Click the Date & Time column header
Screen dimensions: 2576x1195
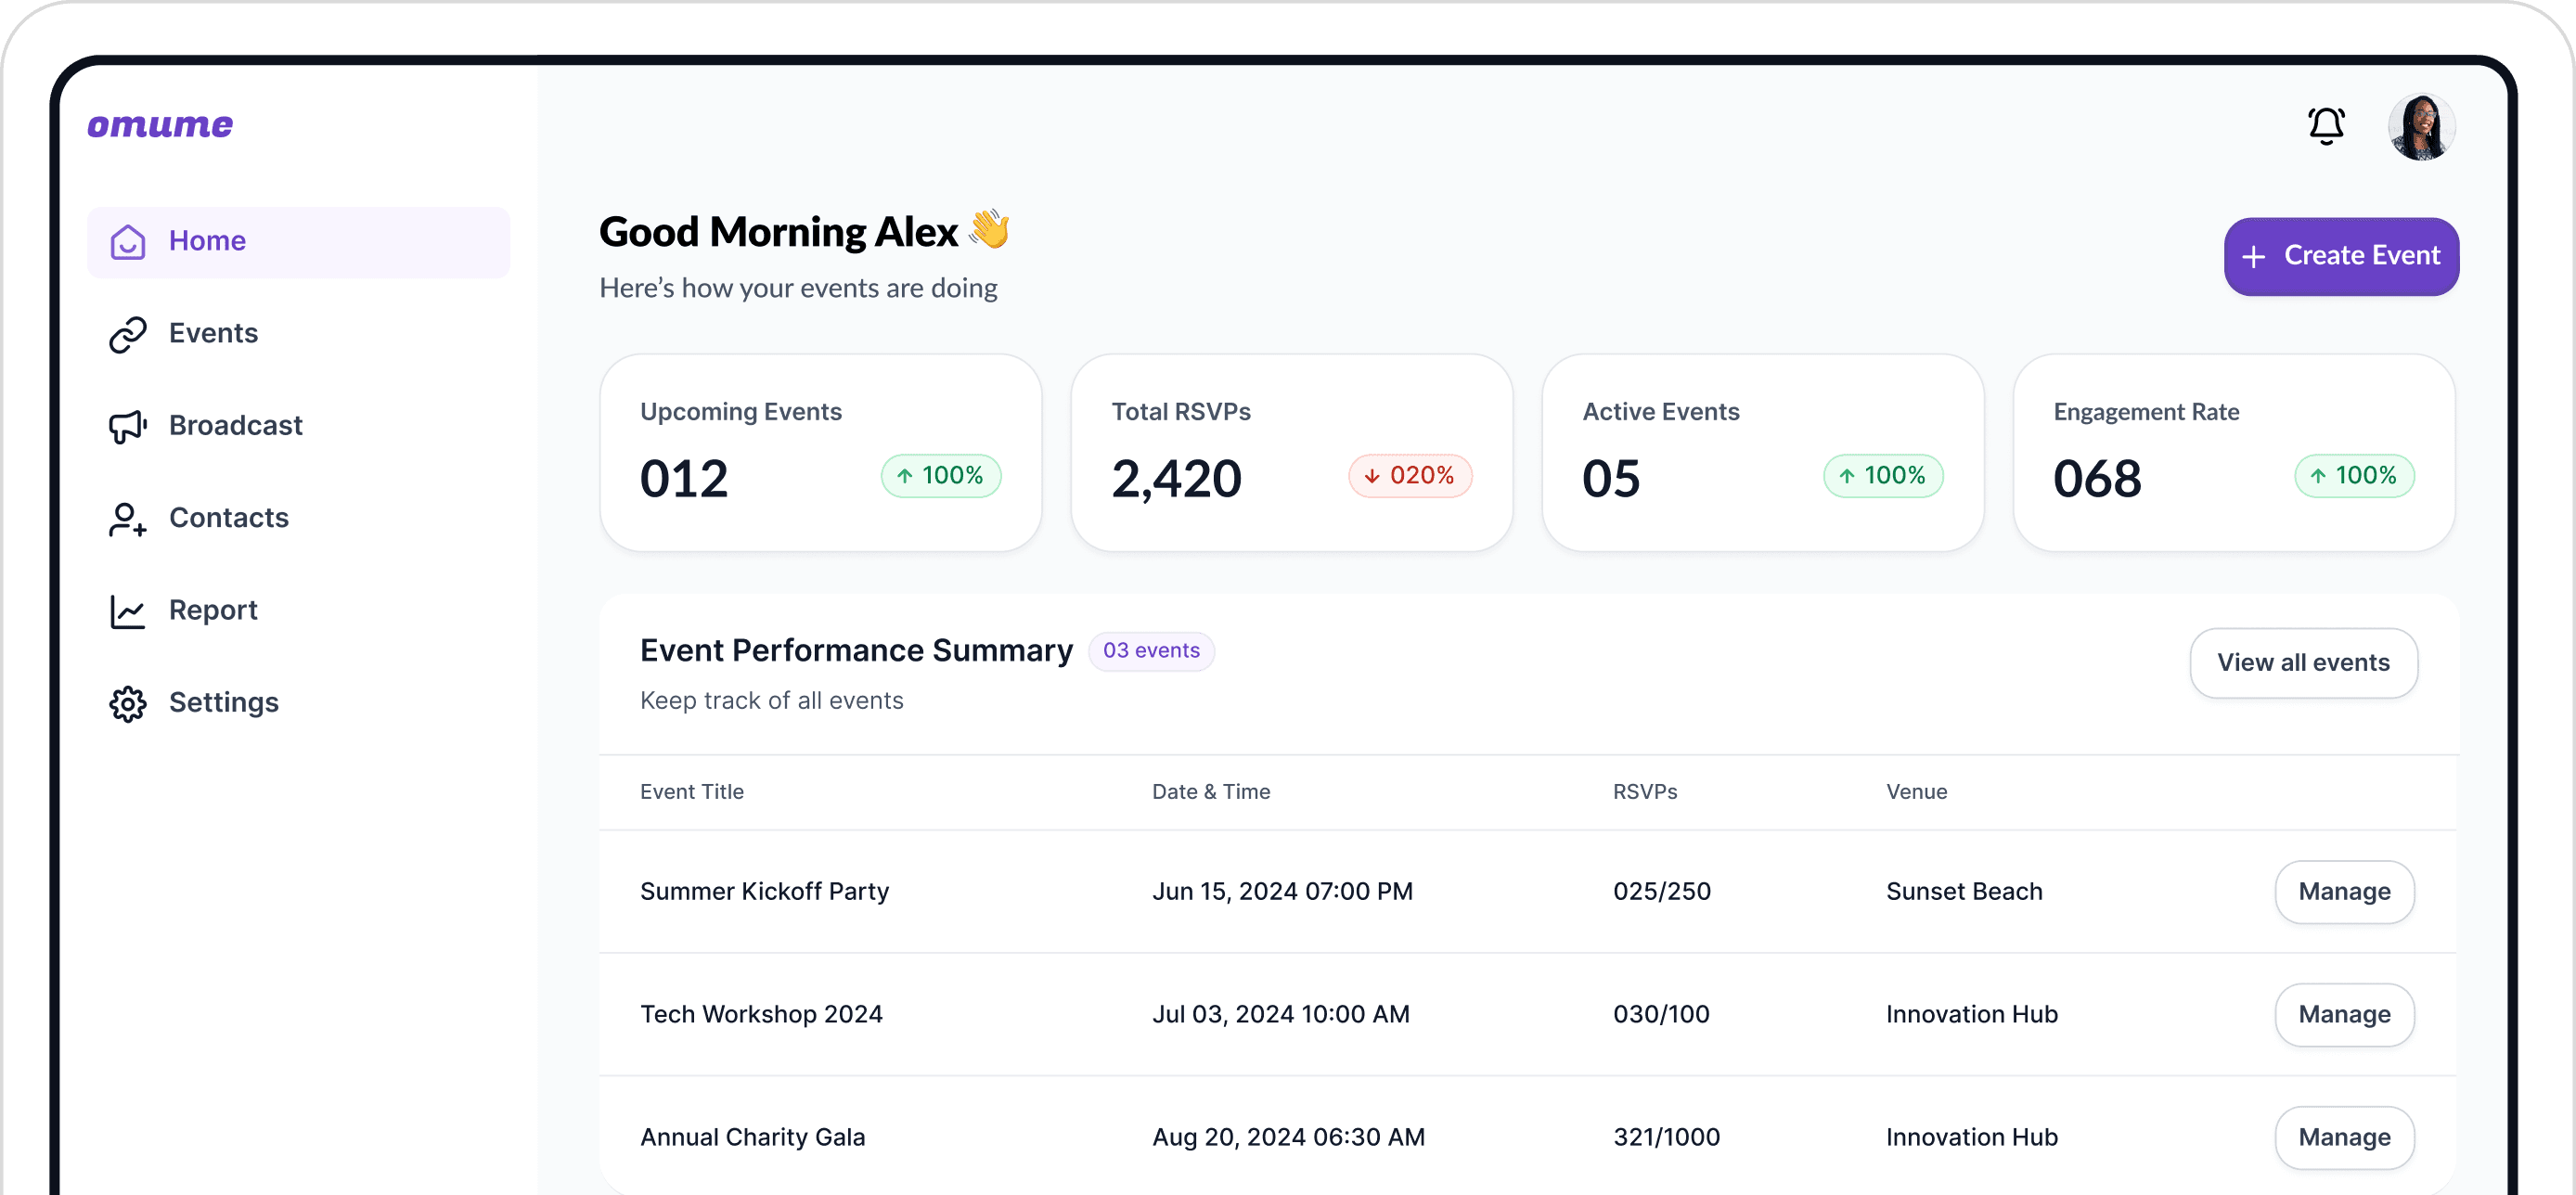[1210, 792]
